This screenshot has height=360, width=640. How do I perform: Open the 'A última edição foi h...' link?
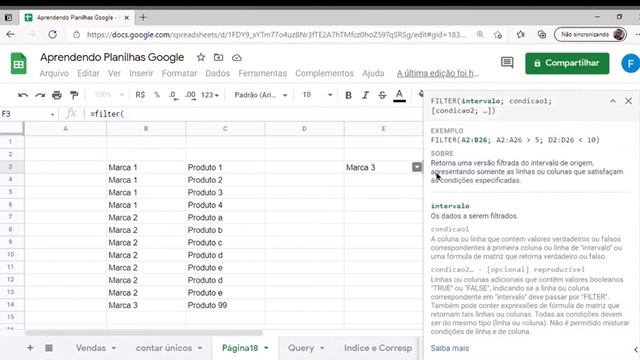(438, 73)
